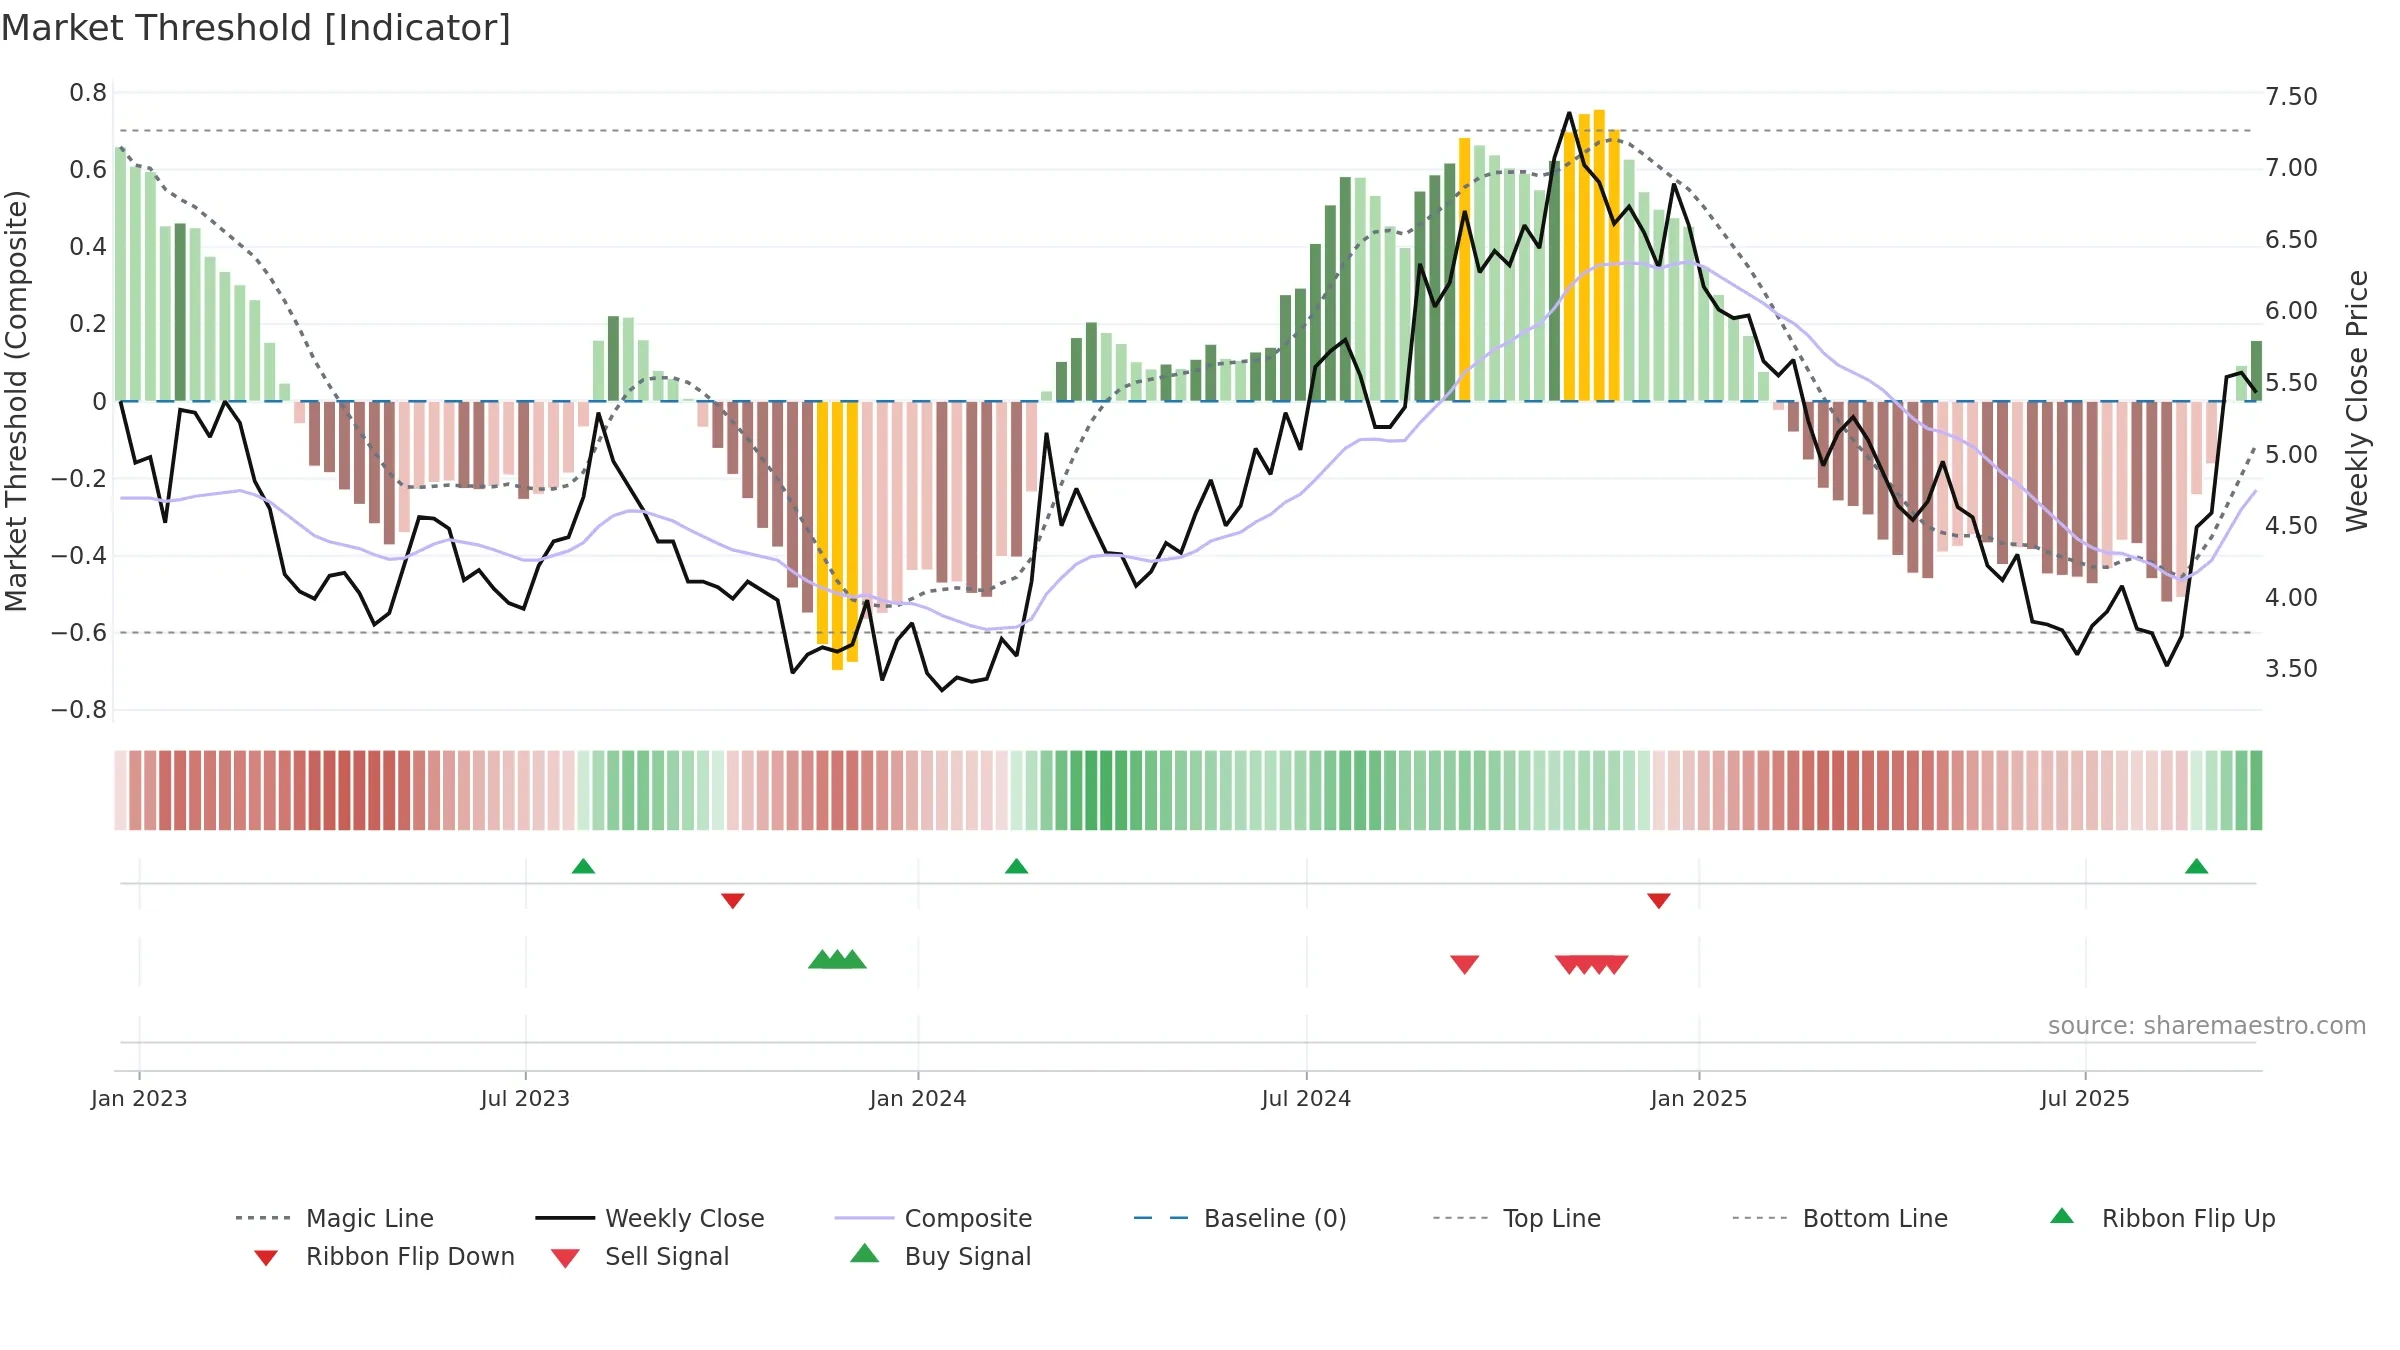Click the isolated Sell Signal triangle near Sep 2024
This screenshot has height=1350, width=2400.
click(x=1464, y=964)
